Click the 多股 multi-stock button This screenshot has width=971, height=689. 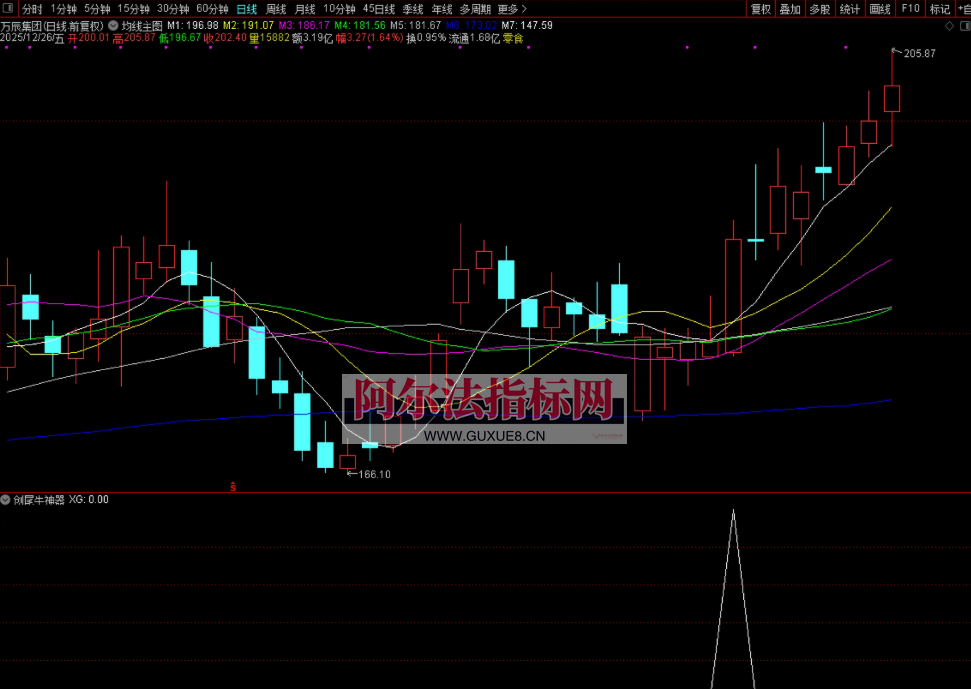pos(820,9)
